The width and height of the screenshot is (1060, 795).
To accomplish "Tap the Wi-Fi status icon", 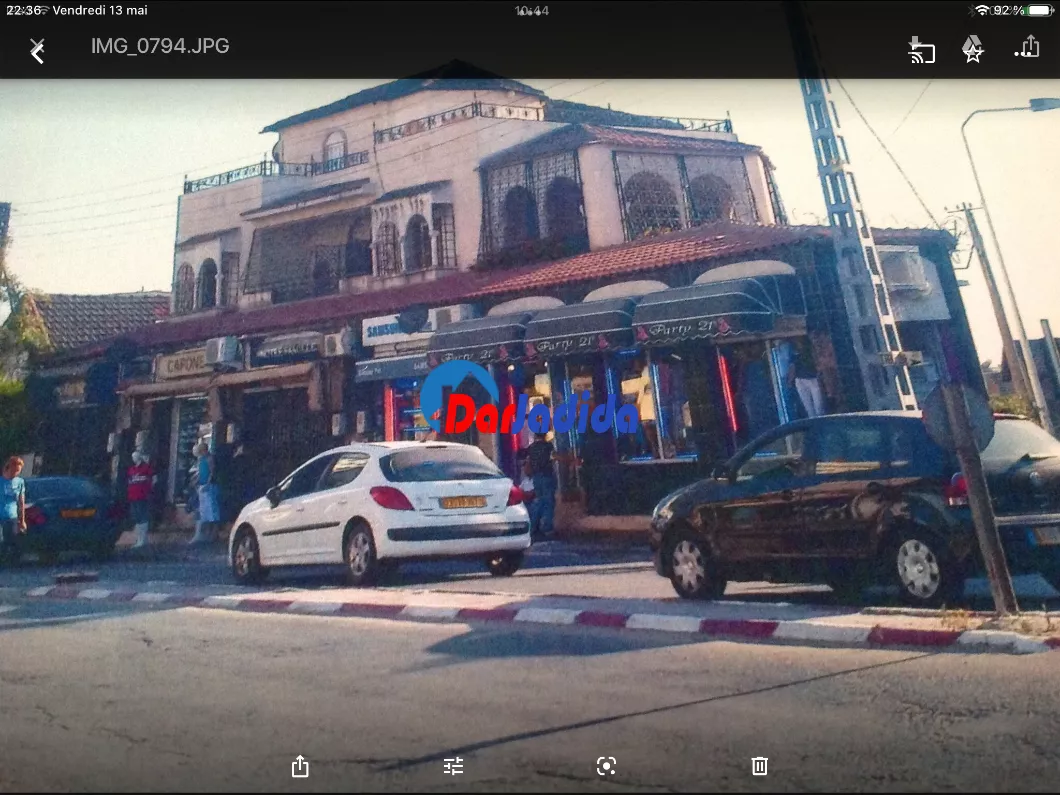I will pyautogui.click(x=982, y=10).
